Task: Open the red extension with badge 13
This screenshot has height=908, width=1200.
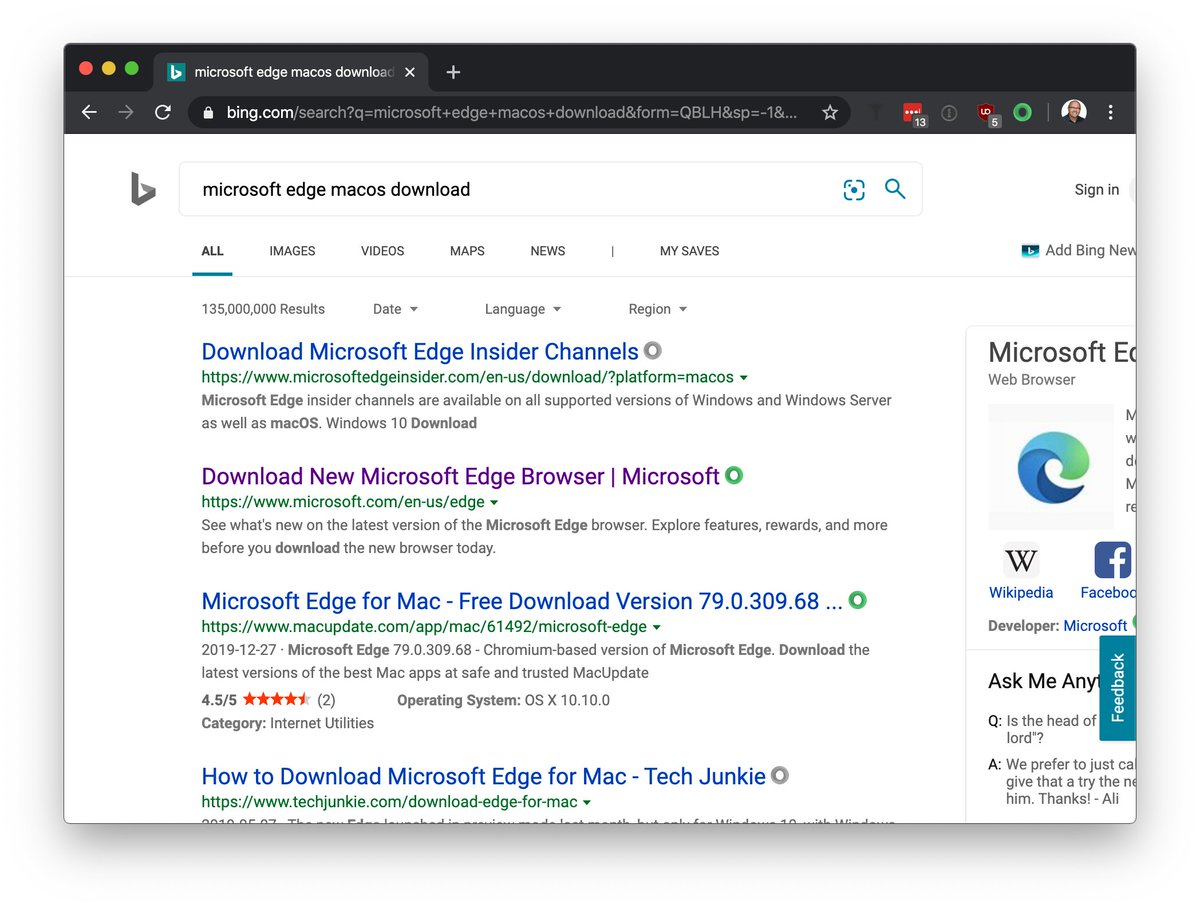Action: [x=914, y=114]
